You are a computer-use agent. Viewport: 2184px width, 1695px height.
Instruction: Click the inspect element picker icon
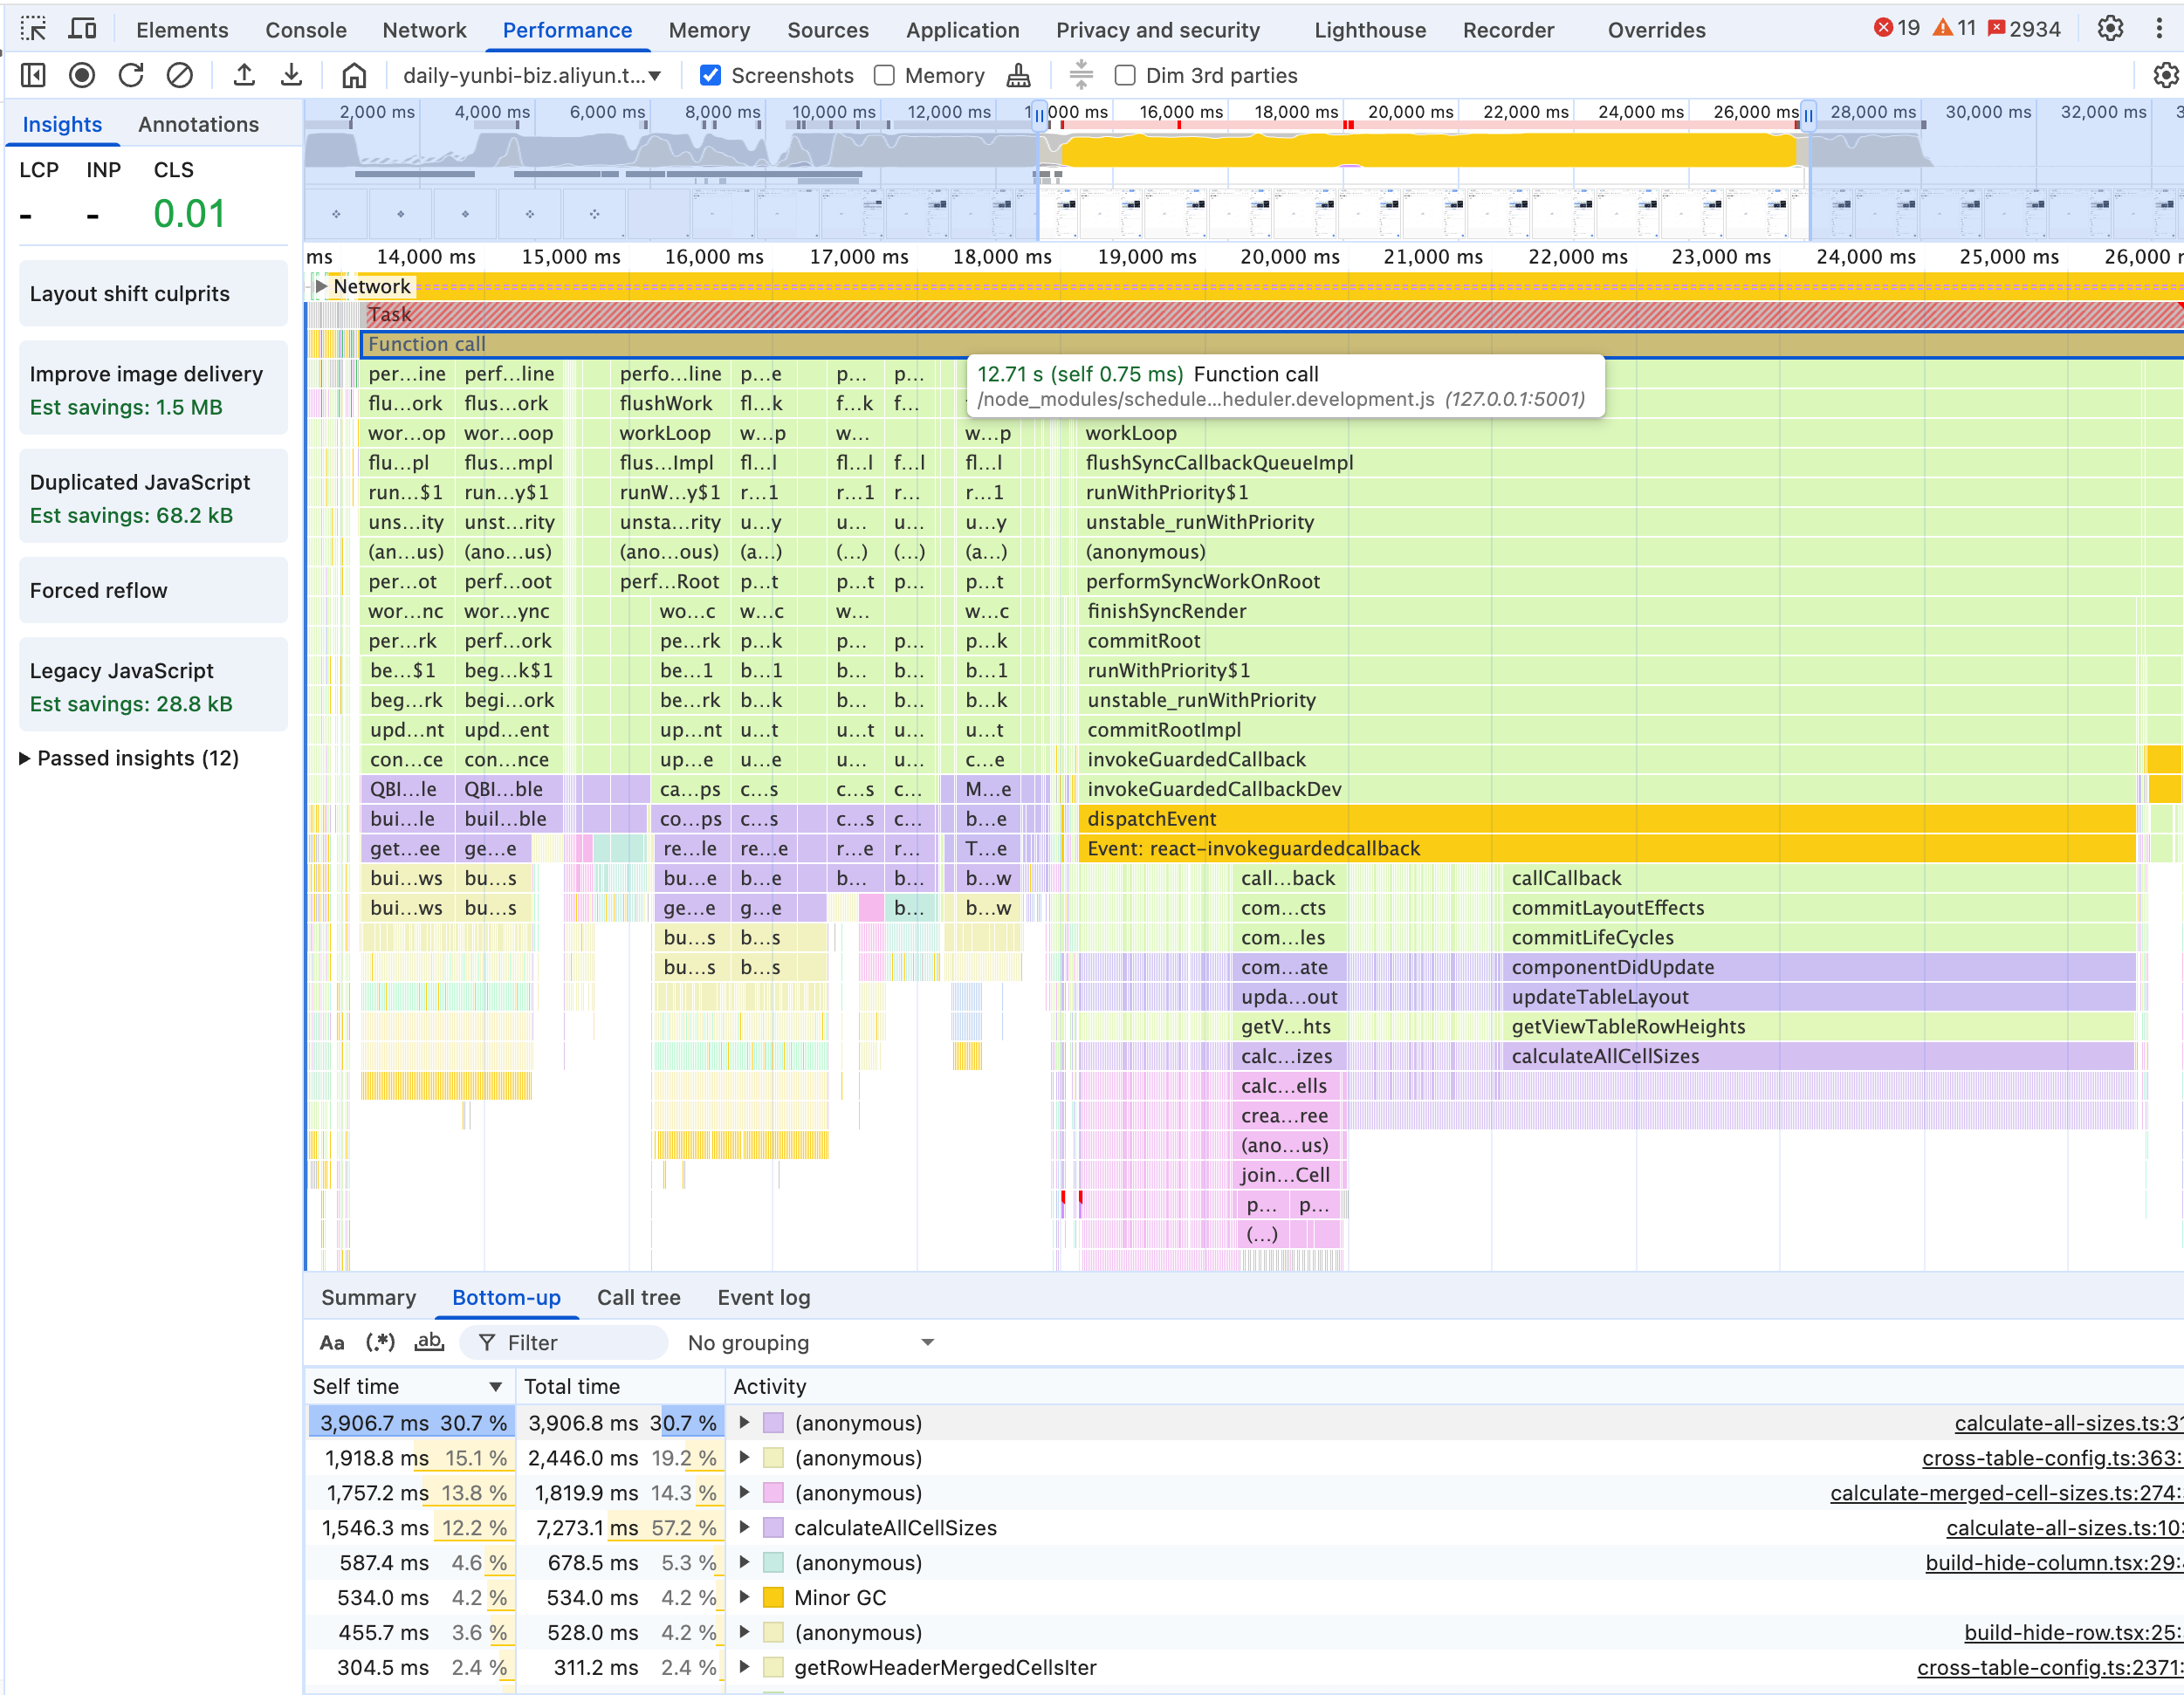coord(33,29)
